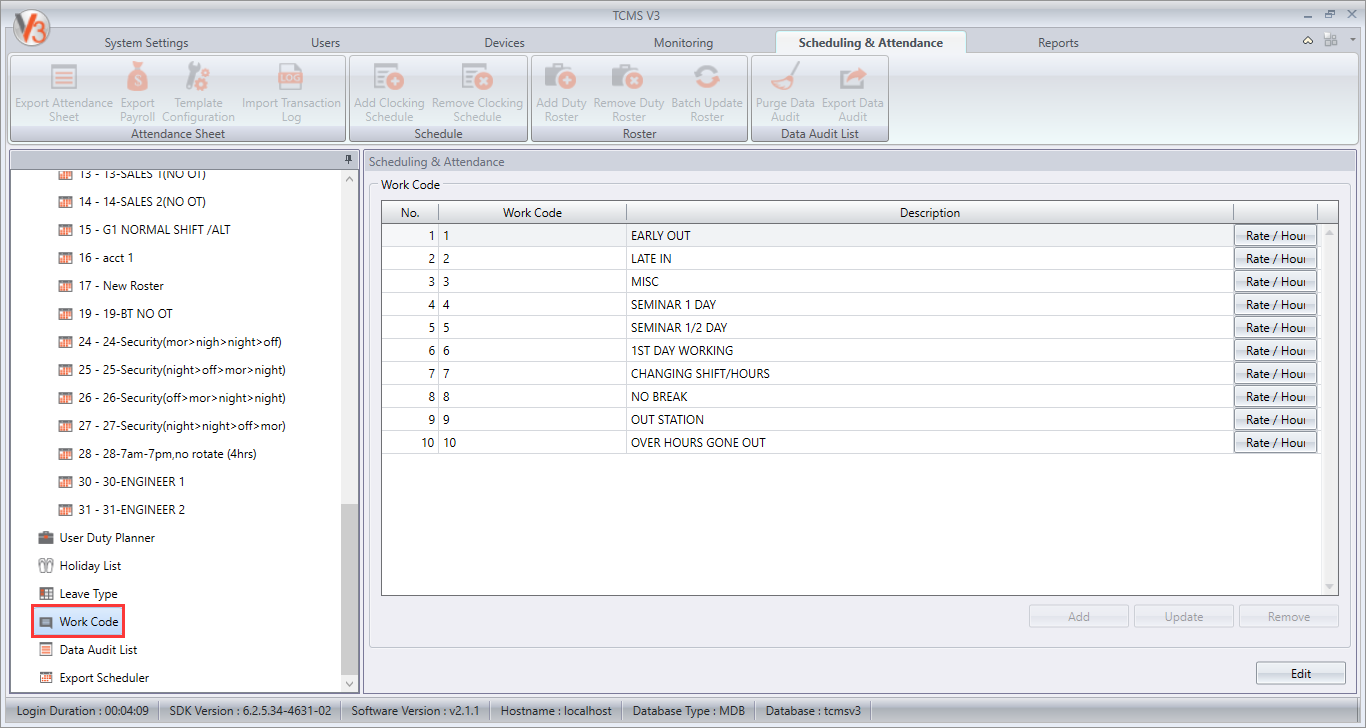This screenshot has width=1366, height=728.
Task: Select roster 27-Security(night>night>off>mor)
Action: [x=182, y=426]
